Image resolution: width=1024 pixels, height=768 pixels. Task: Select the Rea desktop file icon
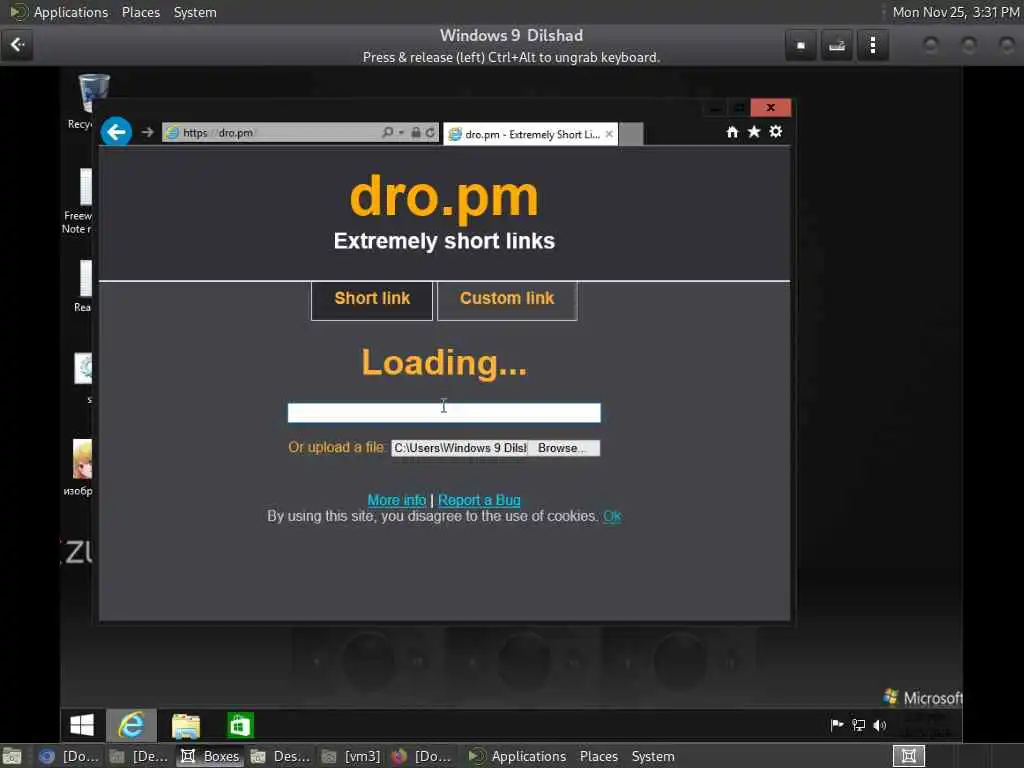pyautogui.click(x=83, y=285)
